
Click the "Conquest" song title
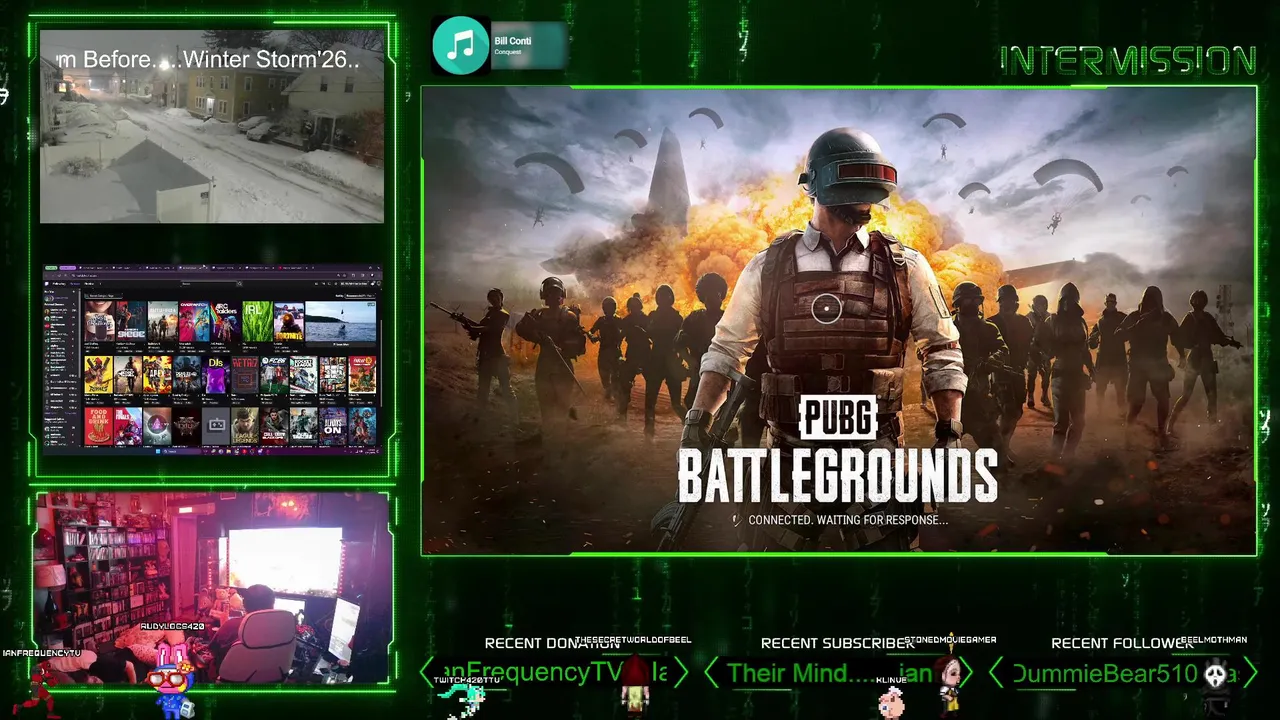507,52
